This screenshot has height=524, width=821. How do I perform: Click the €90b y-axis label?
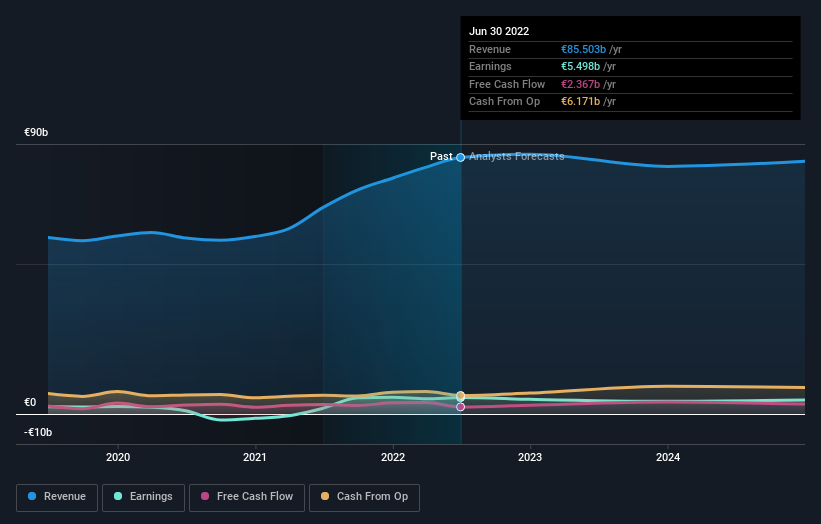pos(36,132)
